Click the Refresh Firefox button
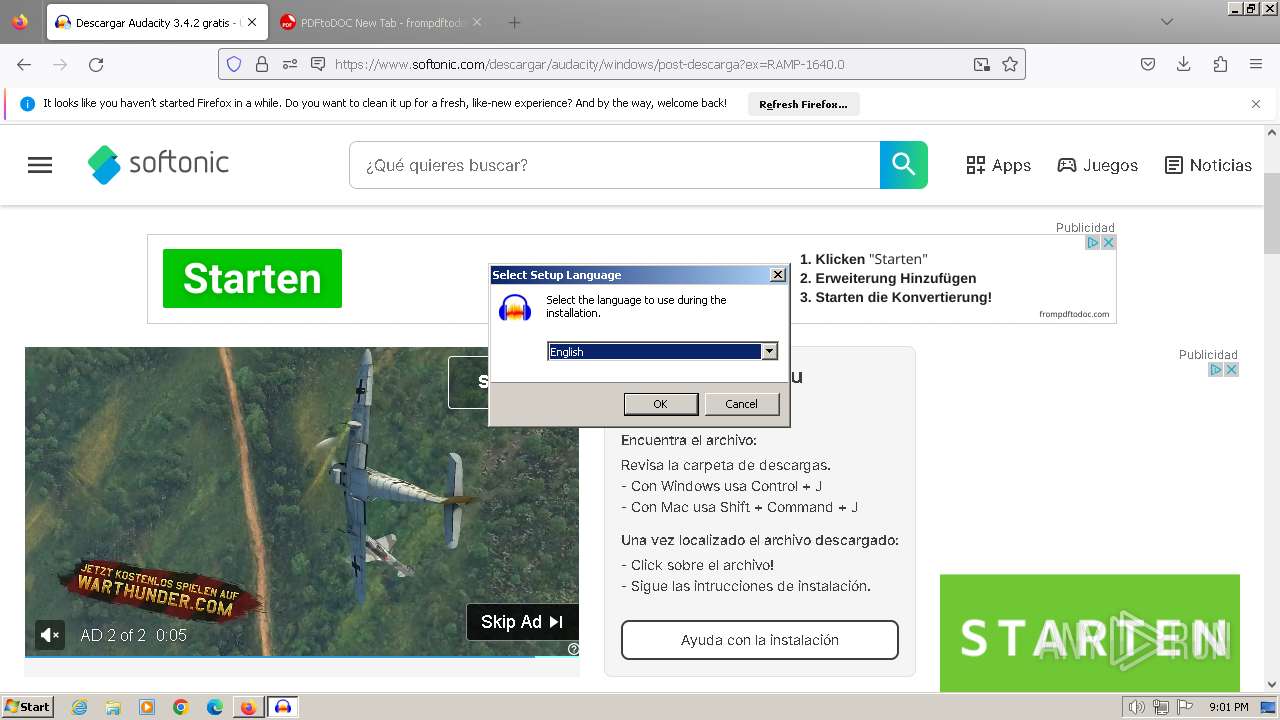 [x=803, y=104]
